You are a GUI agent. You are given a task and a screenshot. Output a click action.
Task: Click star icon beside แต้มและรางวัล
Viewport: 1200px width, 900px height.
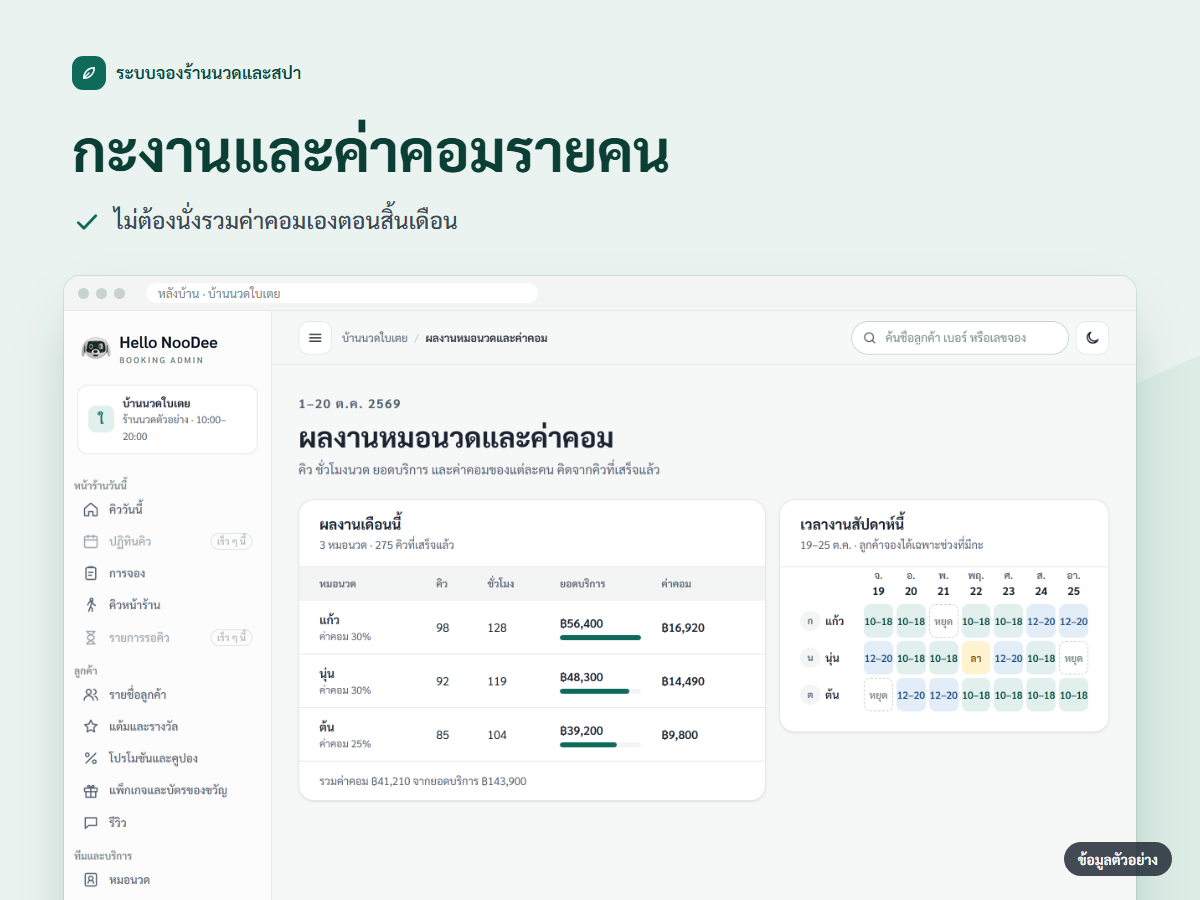coord(91,726)
